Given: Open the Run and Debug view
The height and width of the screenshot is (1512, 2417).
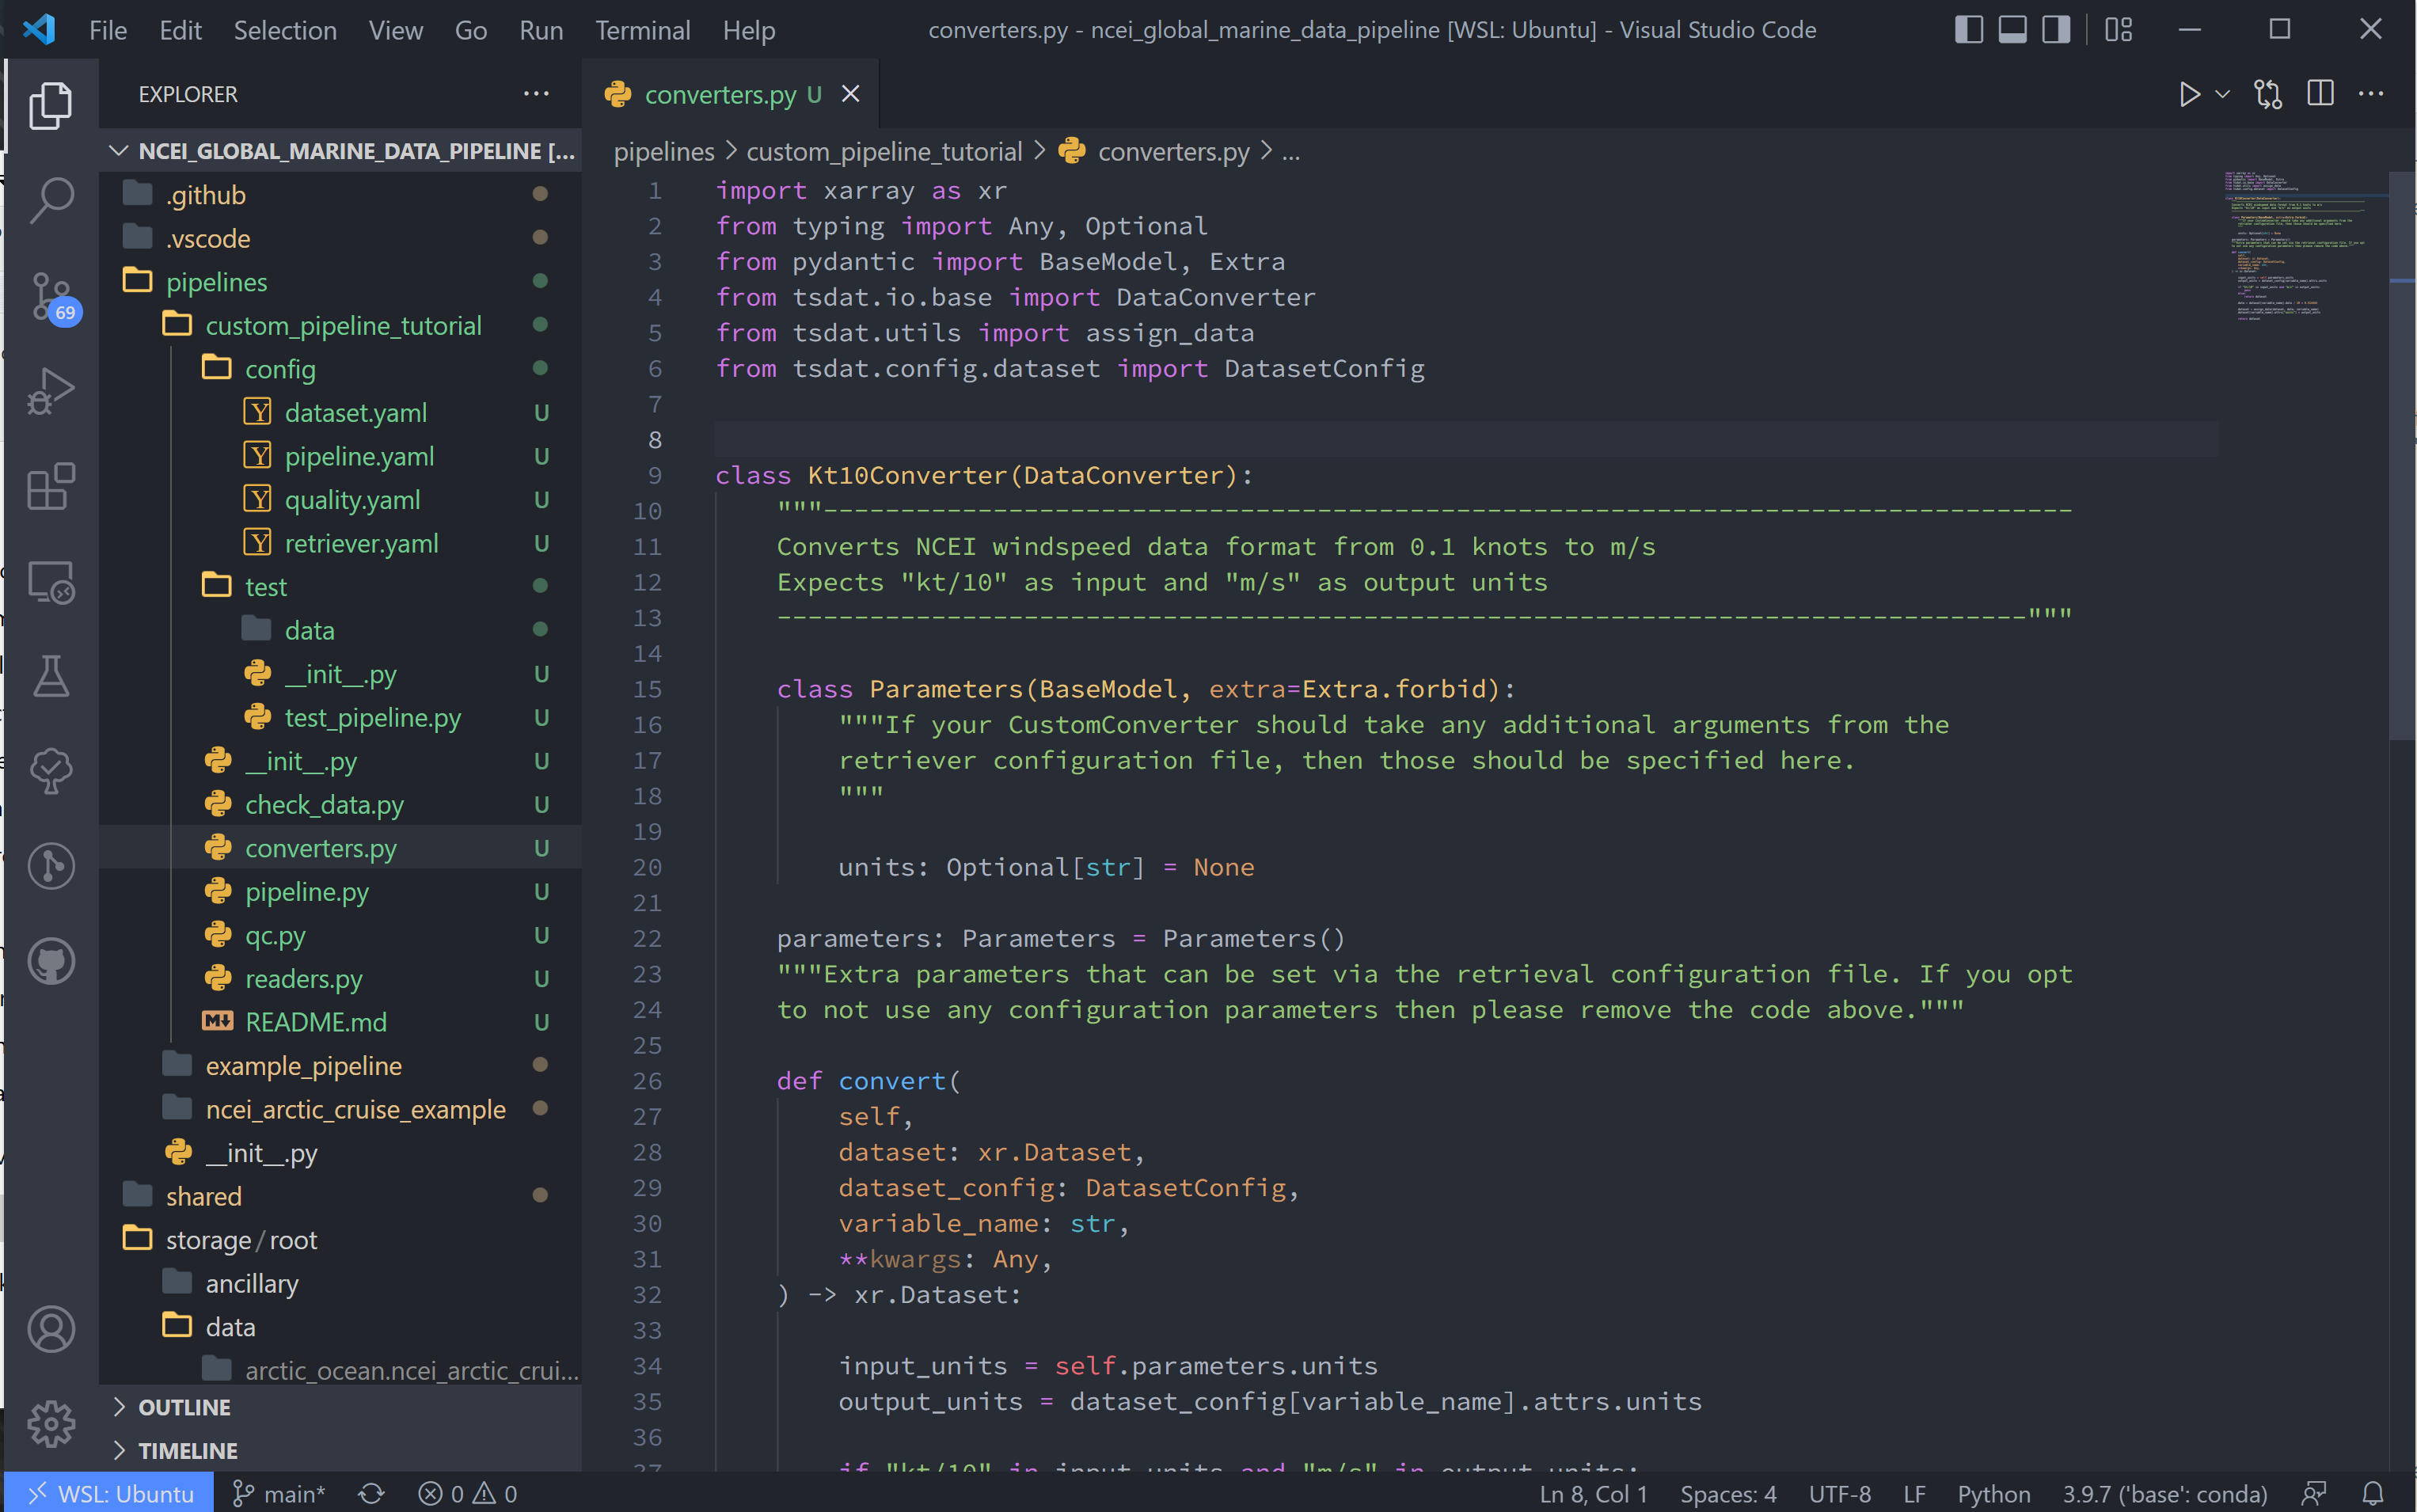Looking at the screenshot, I should tap(51, 390).
